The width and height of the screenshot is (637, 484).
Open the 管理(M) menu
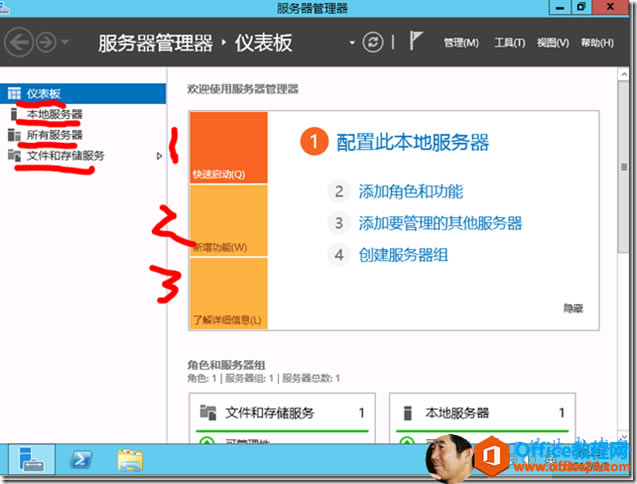coord(461,43)
